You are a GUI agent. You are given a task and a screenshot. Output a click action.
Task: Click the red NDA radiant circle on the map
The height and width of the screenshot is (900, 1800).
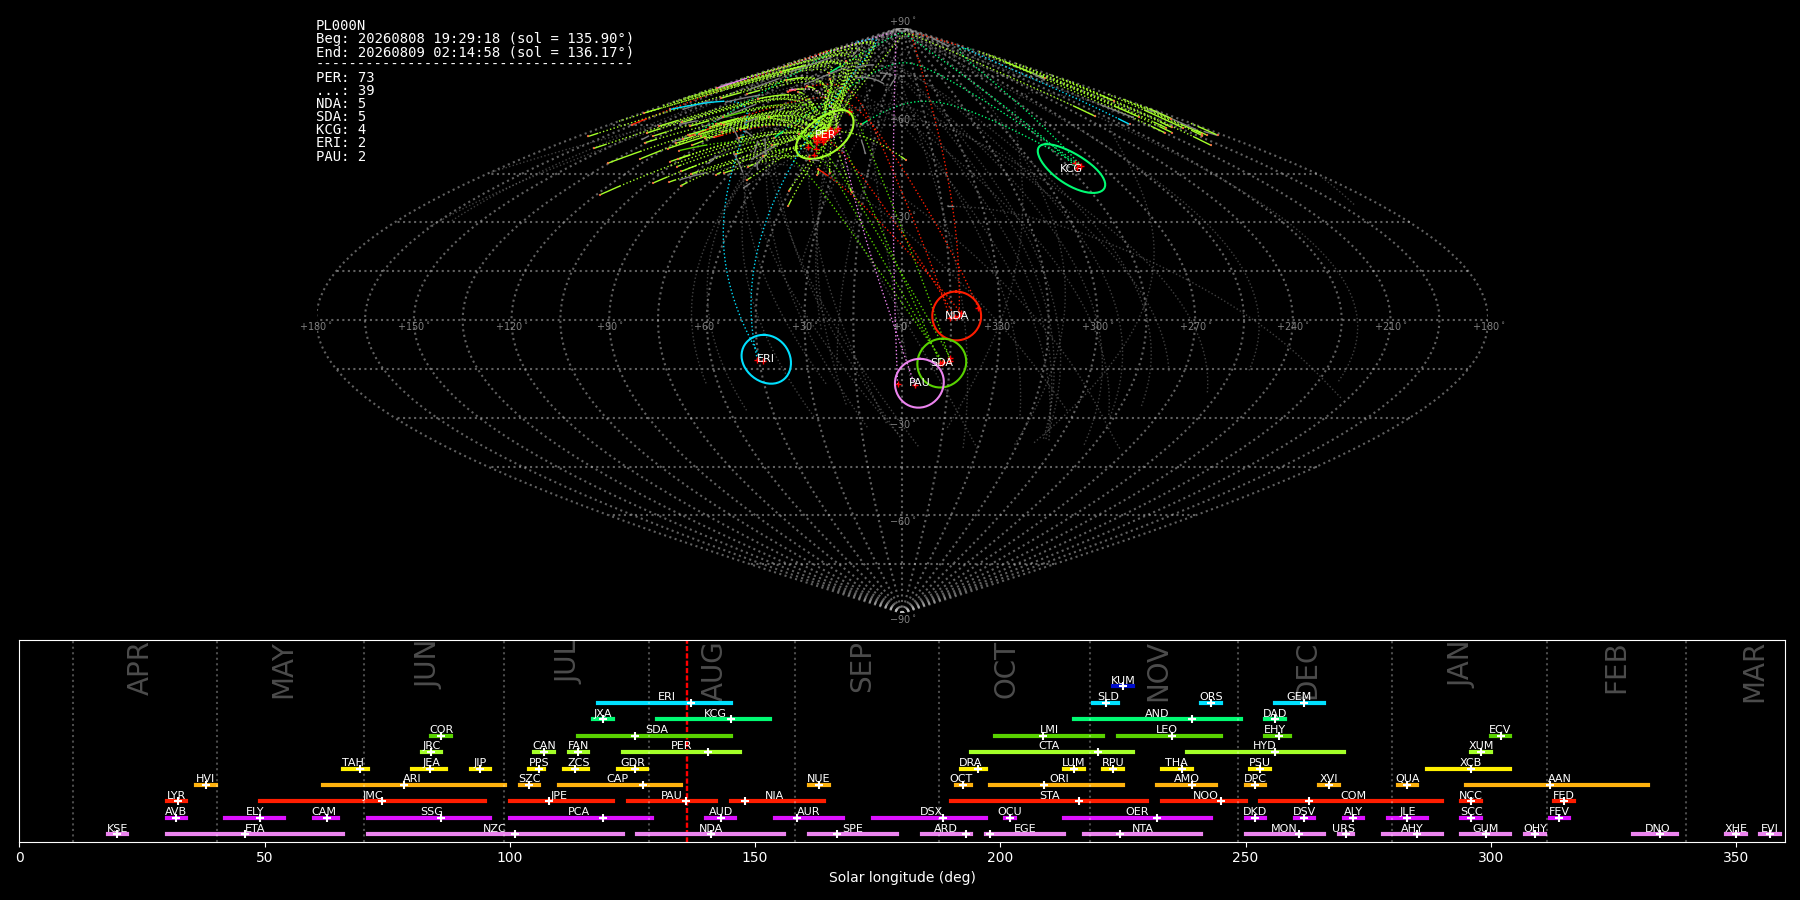[957, 316]
